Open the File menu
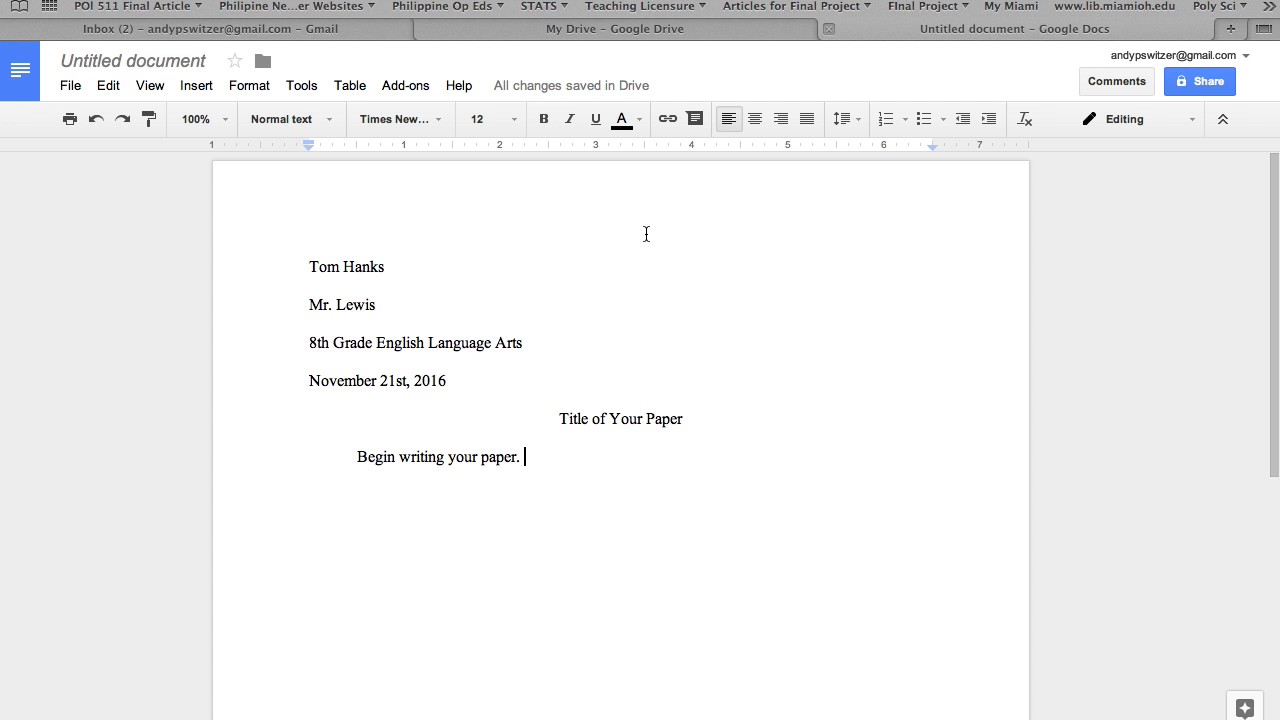 point(70,86)
